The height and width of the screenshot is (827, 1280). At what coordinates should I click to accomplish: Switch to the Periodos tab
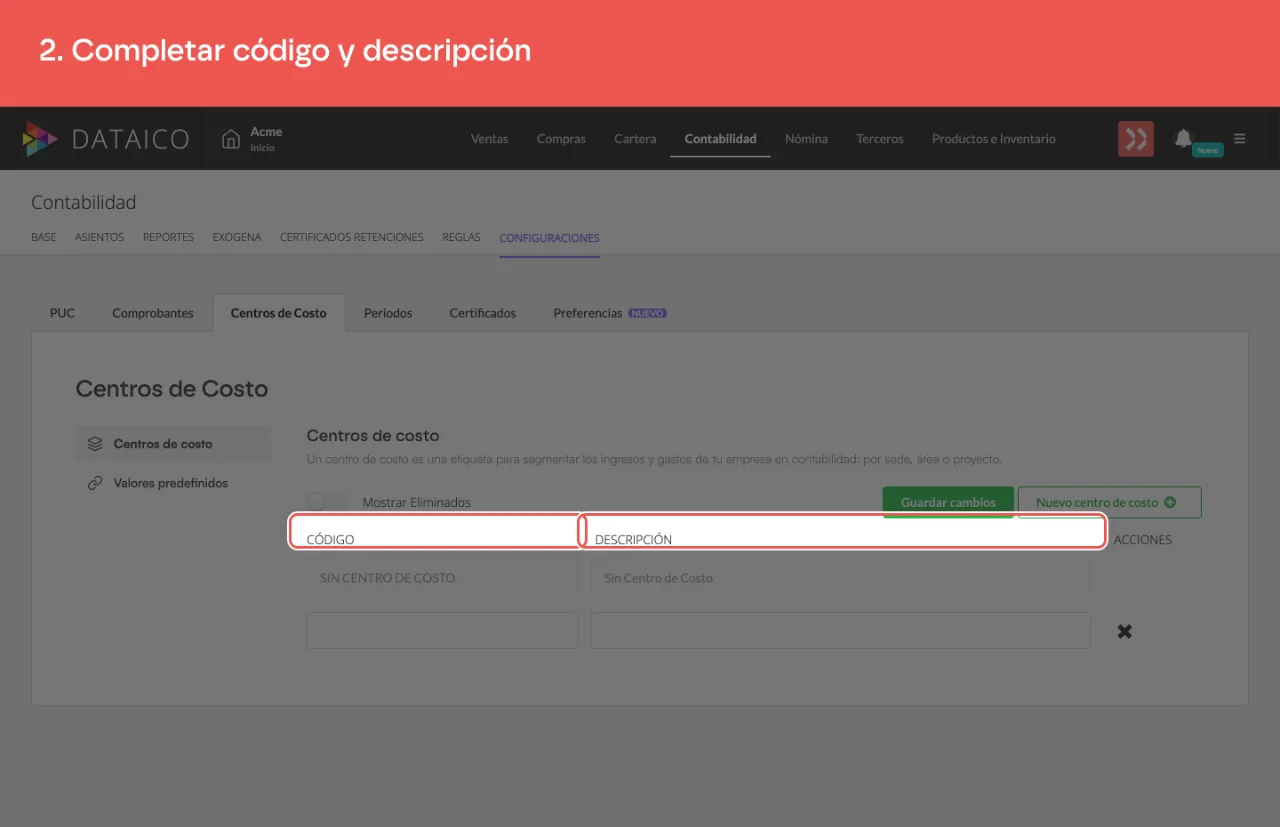388,313
